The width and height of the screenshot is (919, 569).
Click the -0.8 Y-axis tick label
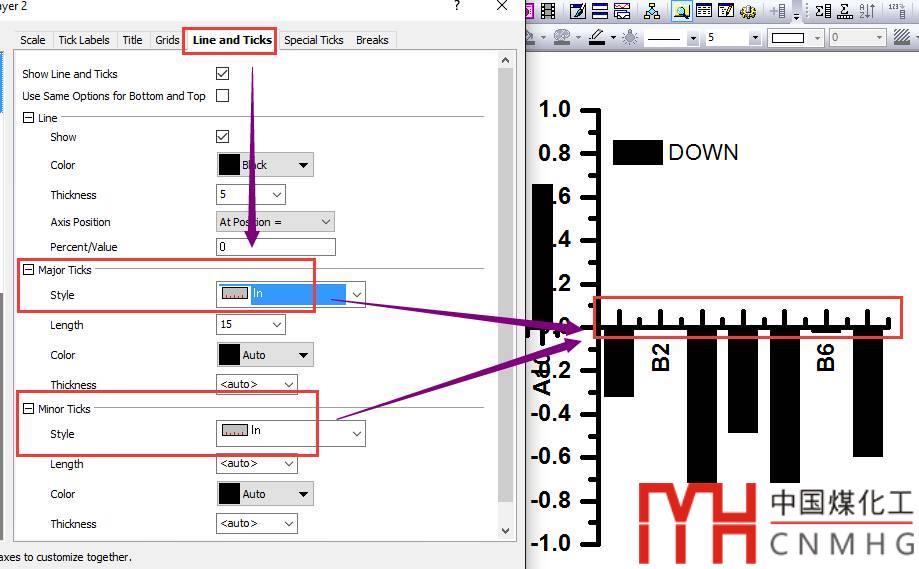click(x=551, y=500)
